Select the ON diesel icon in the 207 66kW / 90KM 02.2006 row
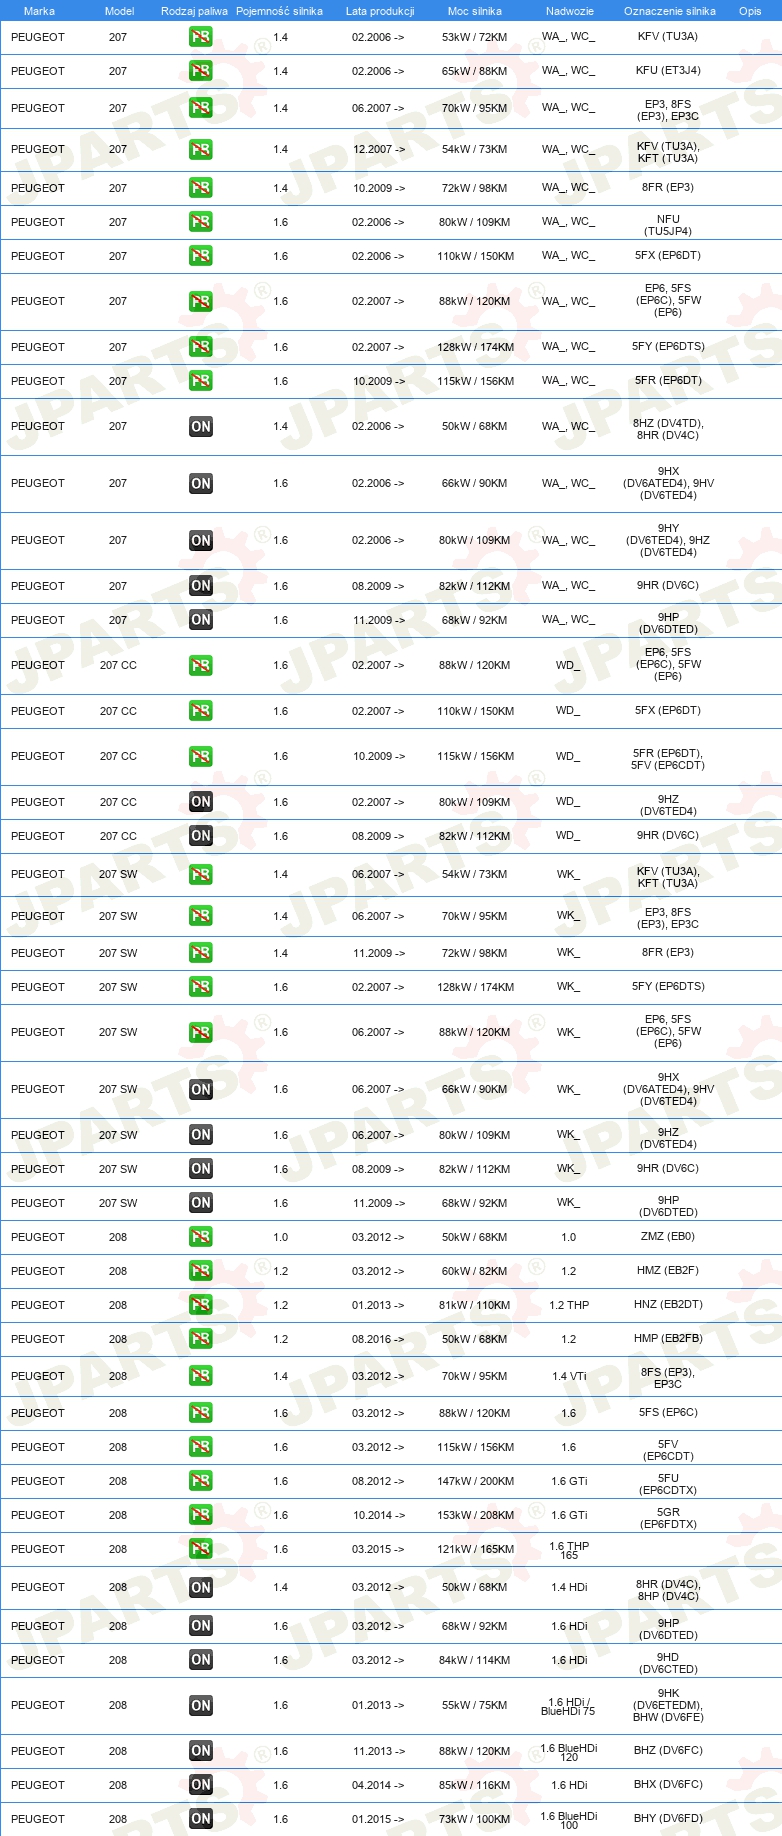 (201, 484)
